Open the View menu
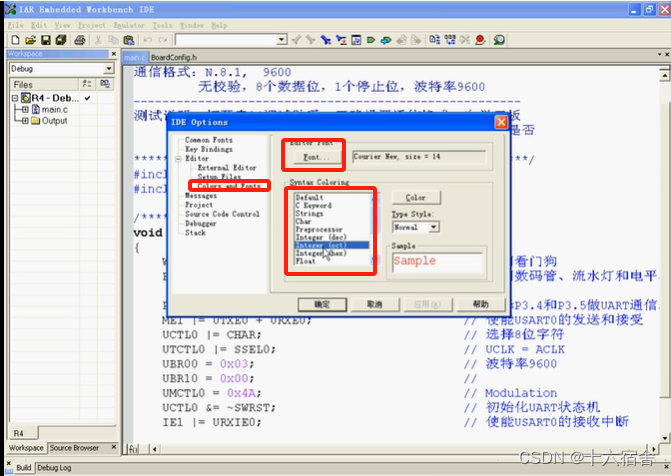Image resolution: width=671 pixels, height=476 pixels. click(x=62, y=25)
